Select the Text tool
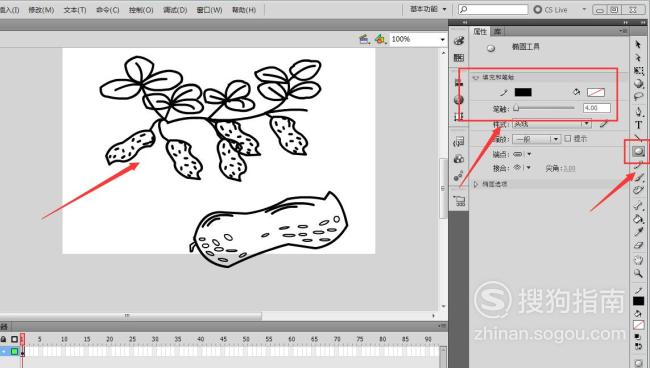The width and height of the screenshot is (650, 368). coord(638,125)
